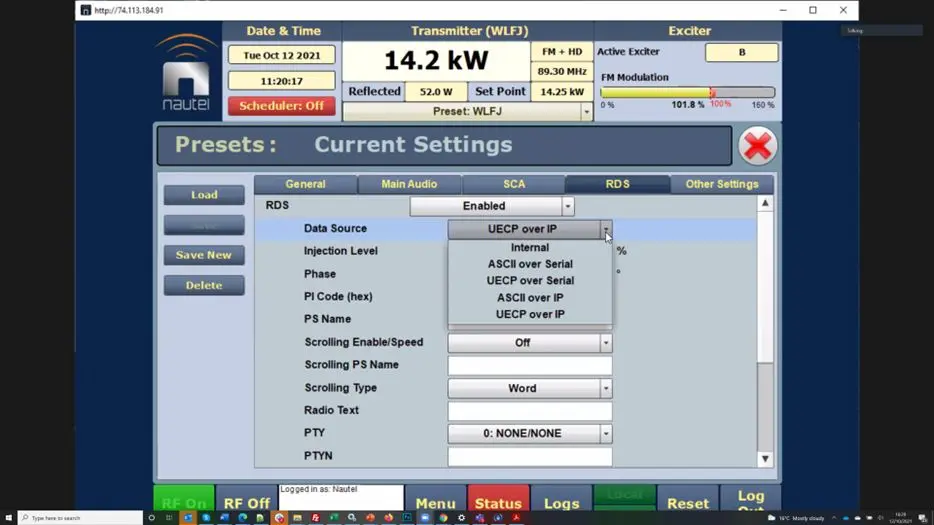Click the Save New button
Viewport: 934px width, 525px height.
coord(204,255)
